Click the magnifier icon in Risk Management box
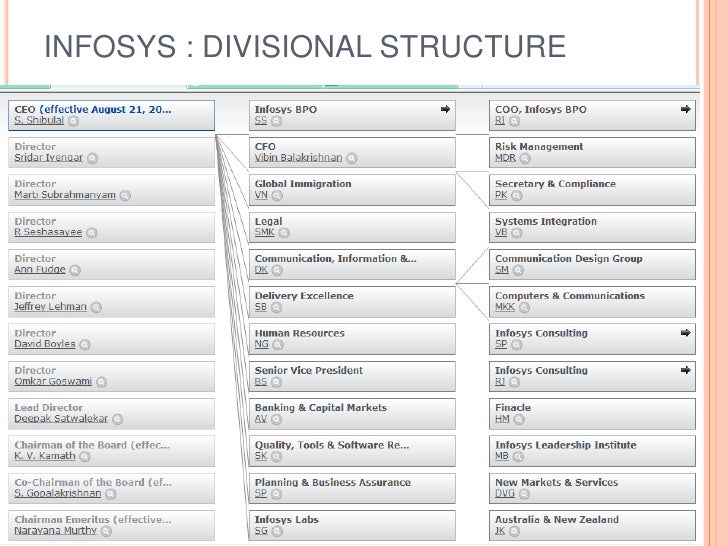Screen dimensions: 728x546 pos(525,158)
